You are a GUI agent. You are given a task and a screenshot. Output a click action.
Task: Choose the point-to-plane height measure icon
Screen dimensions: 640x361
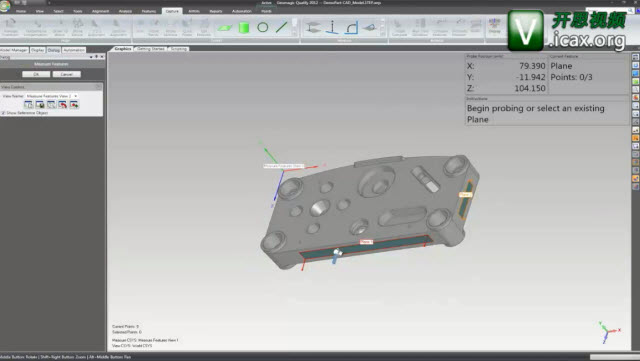(x=332, y=27)
